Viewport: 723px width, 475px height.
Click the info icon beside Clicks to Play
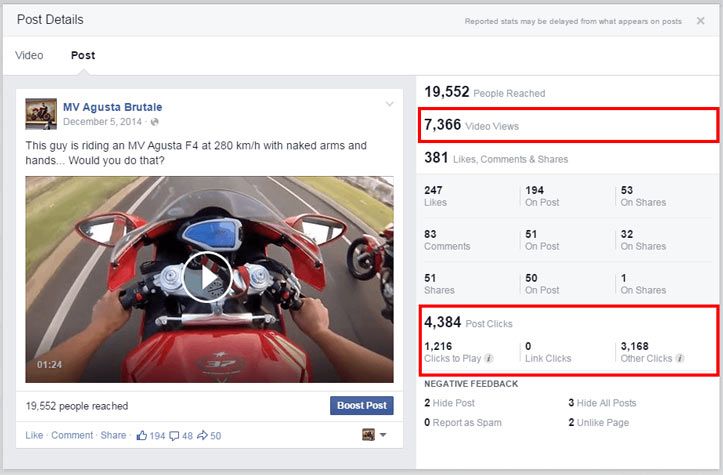click(x=489, y=358)
